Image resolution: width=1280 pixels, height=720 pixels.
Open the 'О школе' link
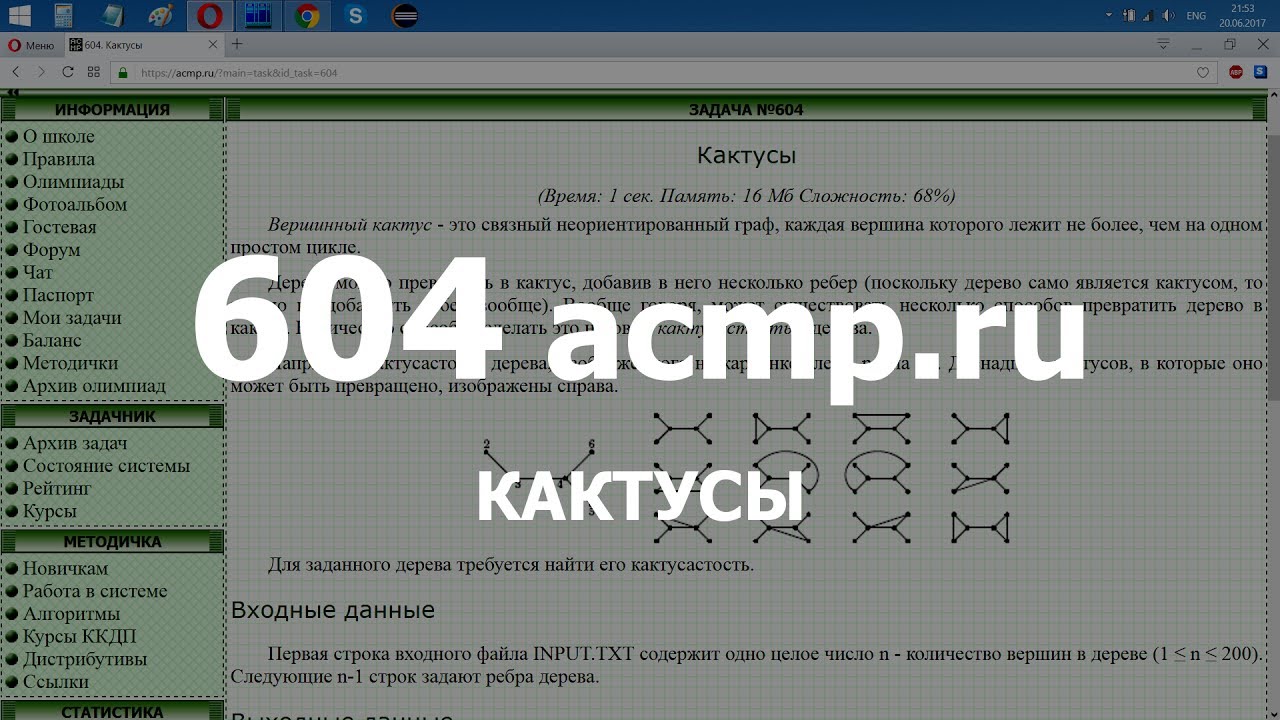pyautogui.click(x=59, y=137)
